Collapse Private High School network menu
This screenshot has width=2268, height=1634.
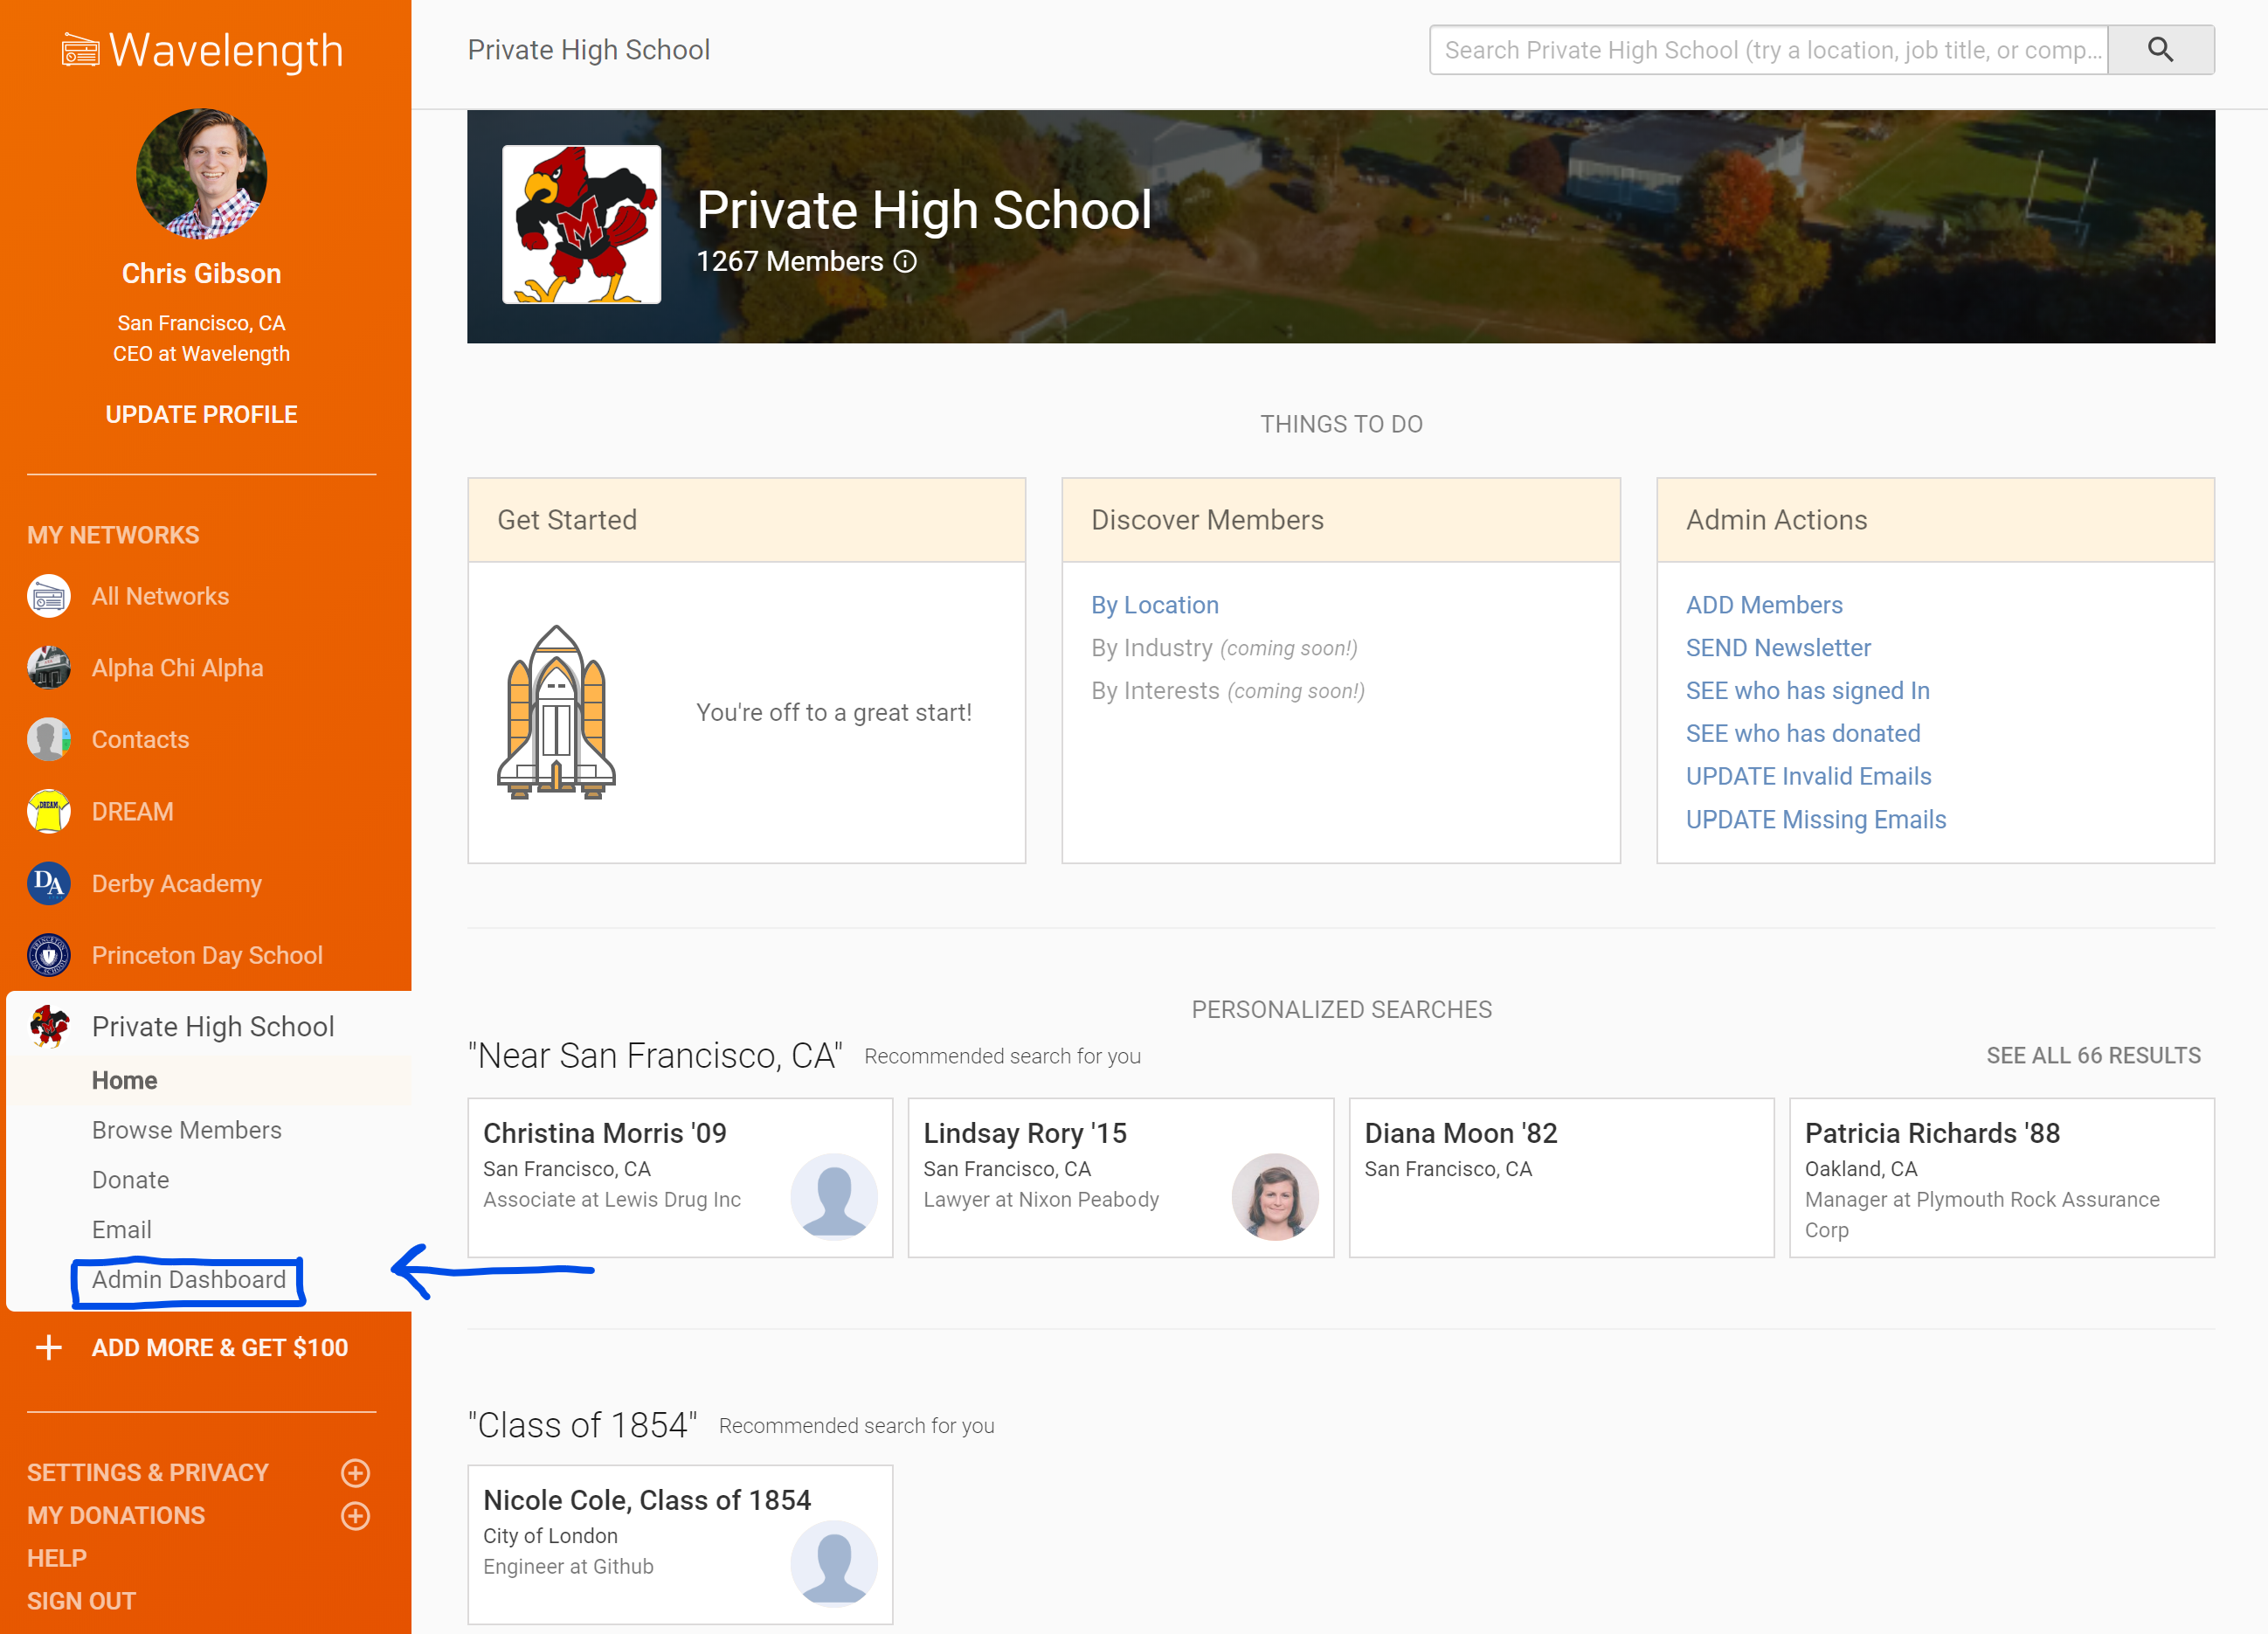click(212, 1027)
